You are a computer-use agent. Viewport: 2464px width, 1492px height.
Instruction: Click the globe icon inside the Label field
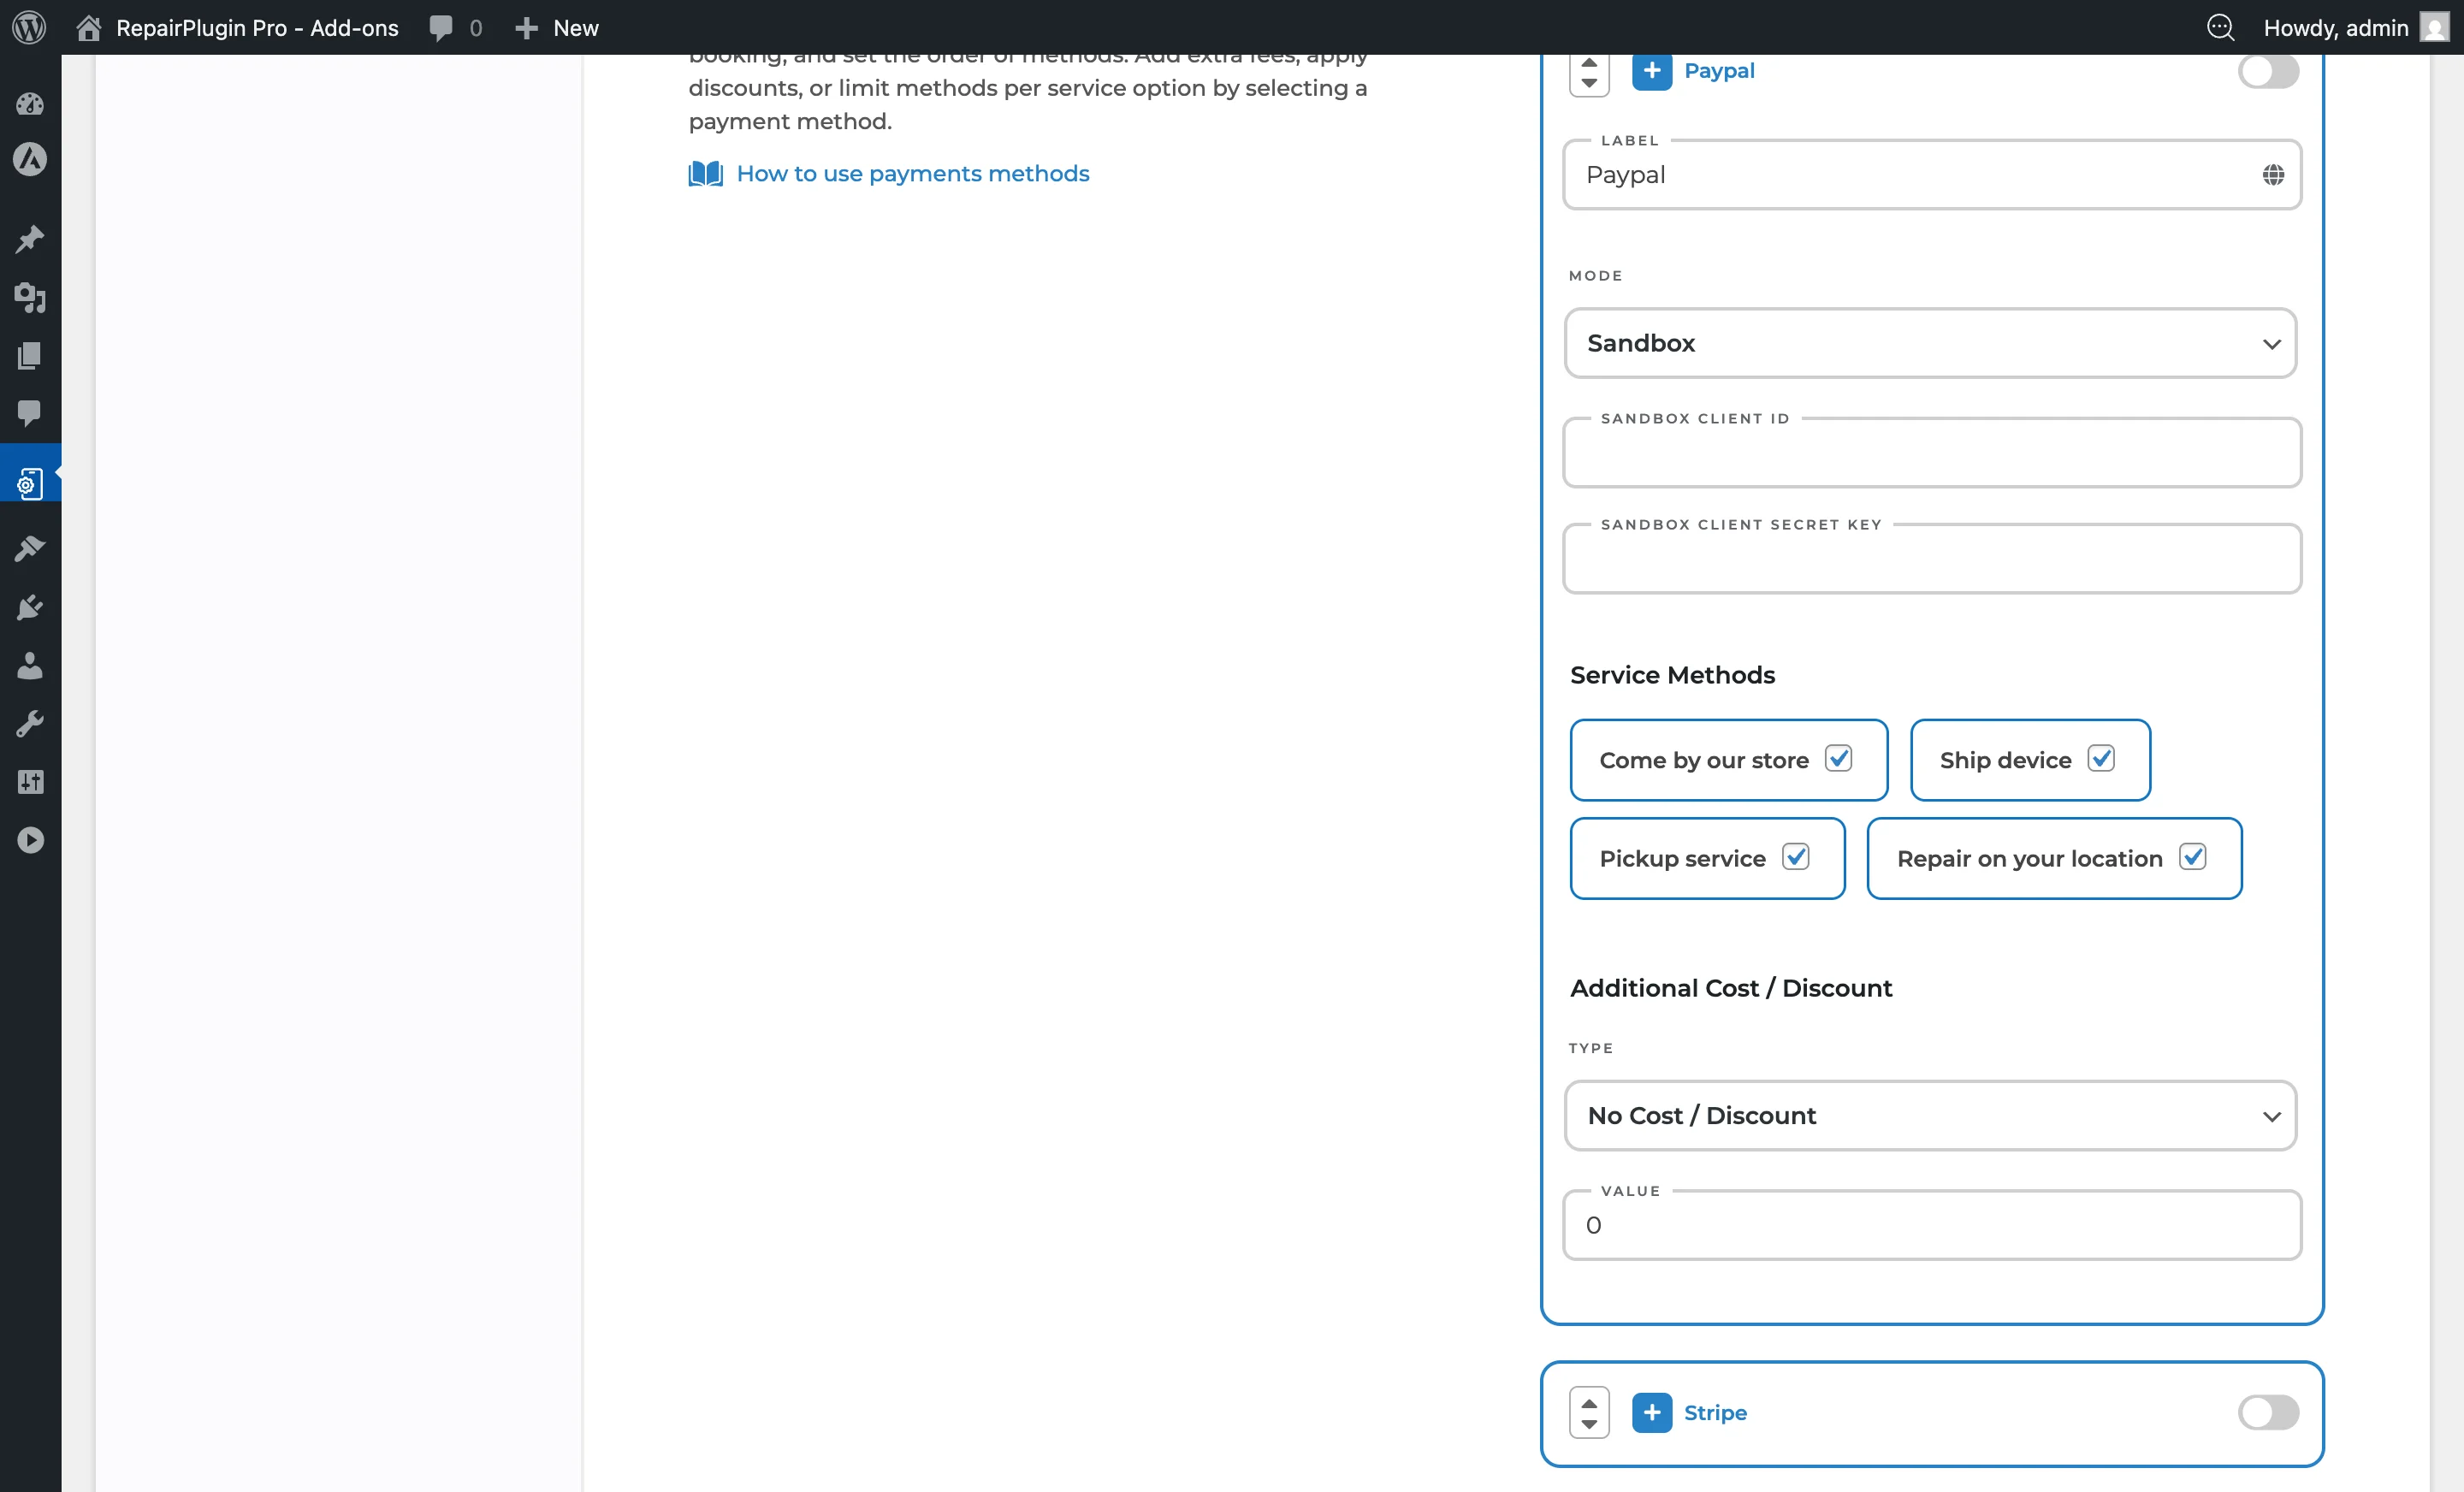pyautogui.click(x=2274, y=174)
